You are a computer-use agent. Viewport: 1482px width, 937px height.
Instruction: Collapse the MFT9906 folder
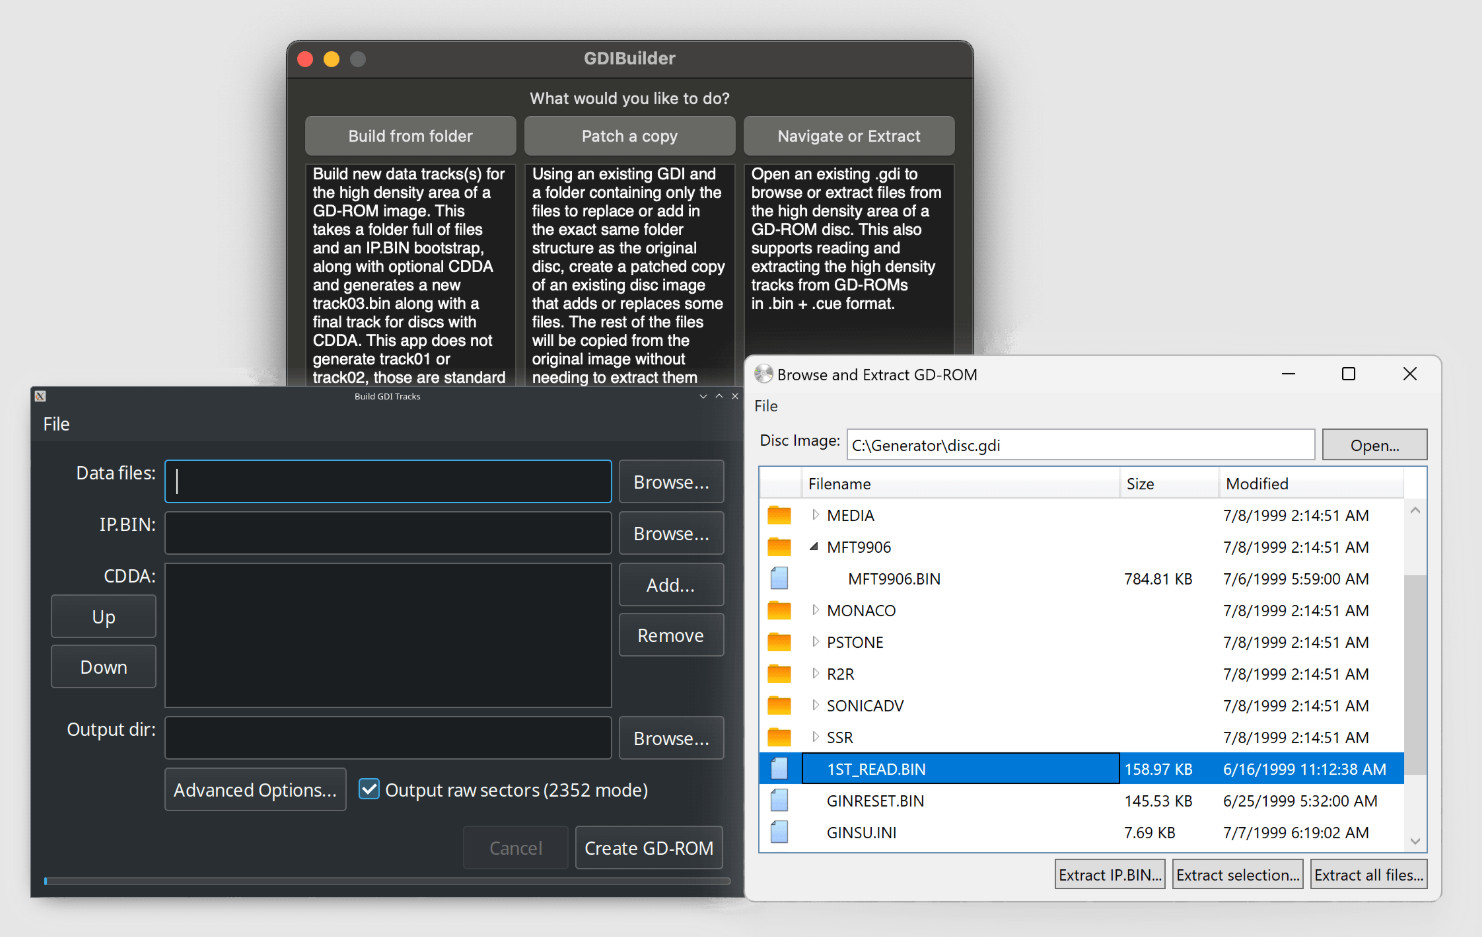[x=814, y=547]
